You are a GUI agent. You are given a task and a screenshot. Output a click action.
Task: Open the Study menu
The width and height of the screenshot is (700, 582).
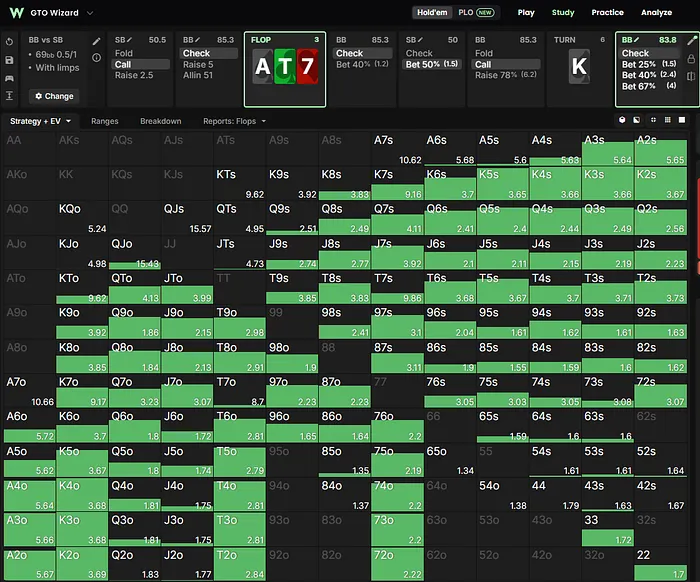[x=563, y=12]
